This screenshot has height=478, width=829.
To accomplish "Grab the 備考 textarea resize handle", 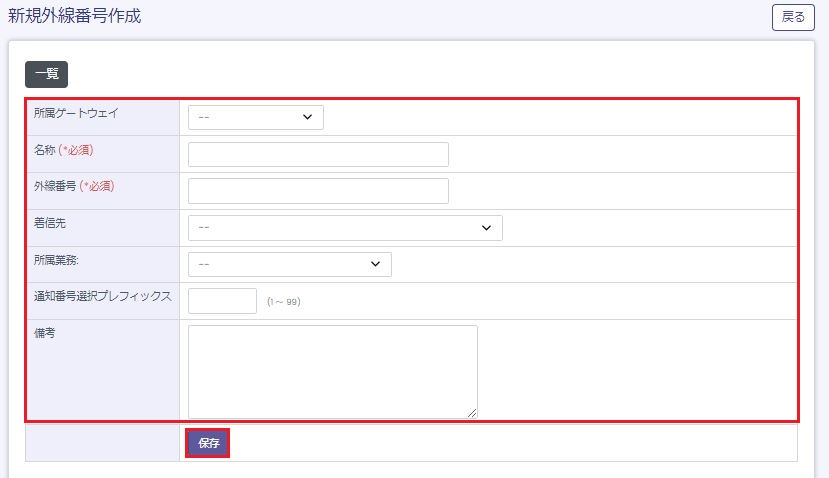I will (472, 412).
